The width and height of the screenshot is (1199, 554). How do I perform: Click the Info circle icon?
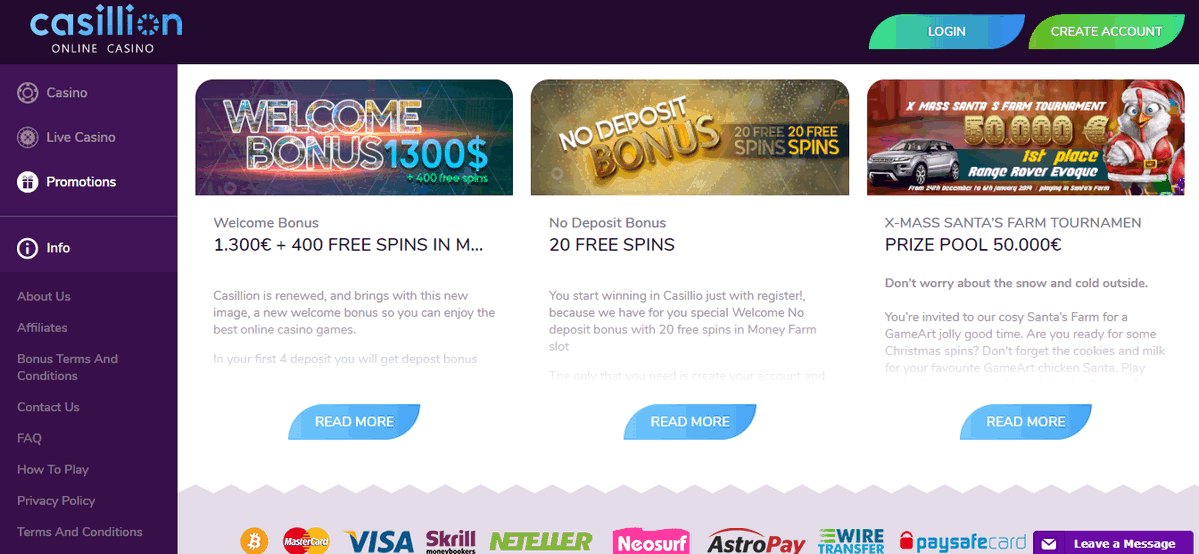point(28,248)
